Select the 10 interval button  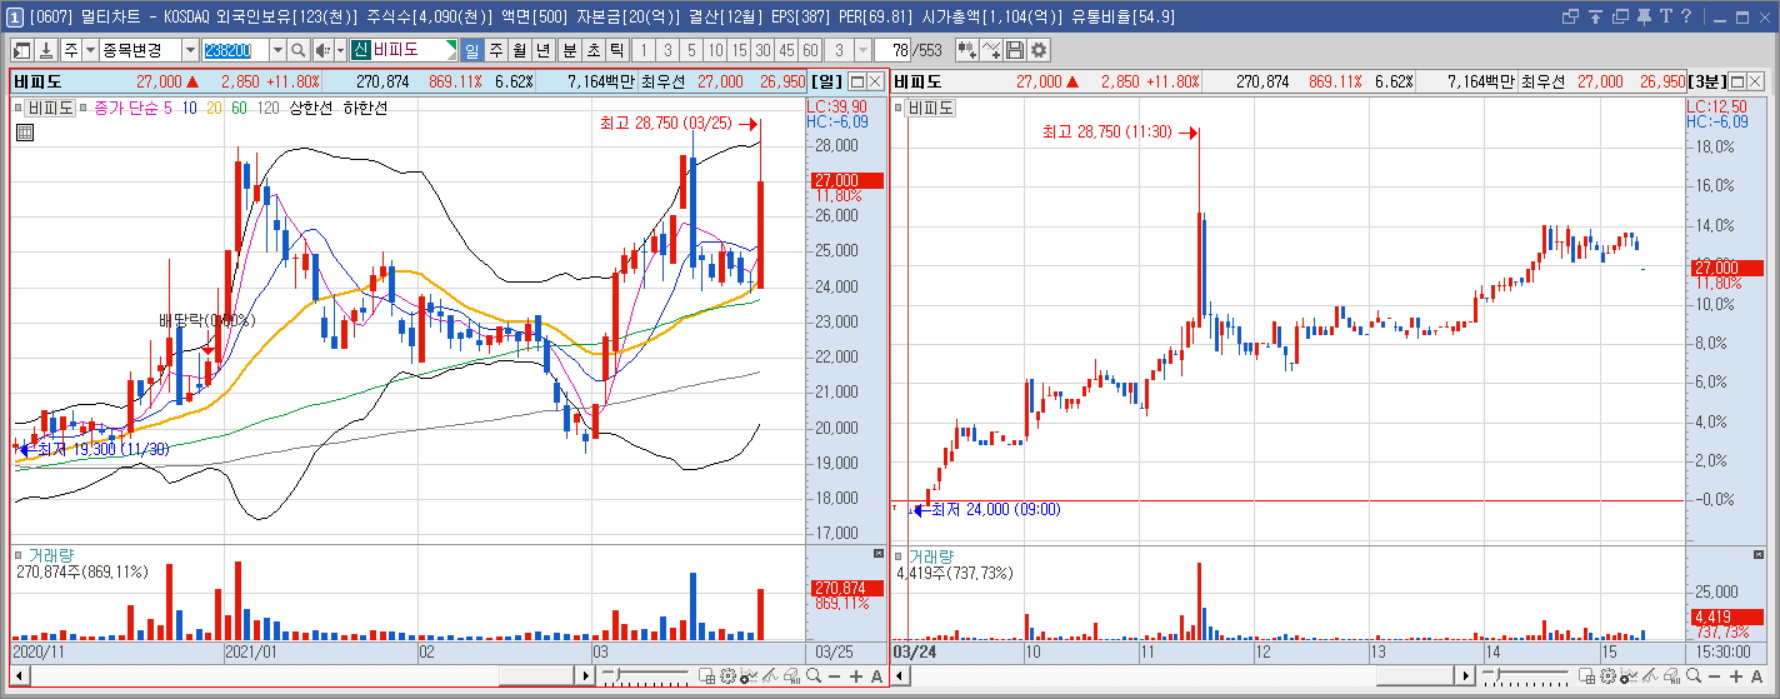[x=715, y=50]
